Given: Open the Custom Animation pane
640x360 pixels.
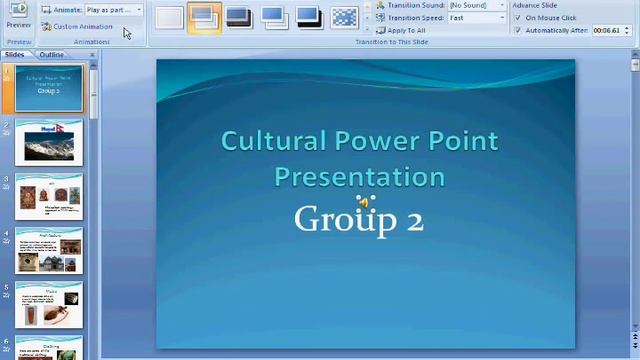Looking at the screenshot, I should [77, 27].
